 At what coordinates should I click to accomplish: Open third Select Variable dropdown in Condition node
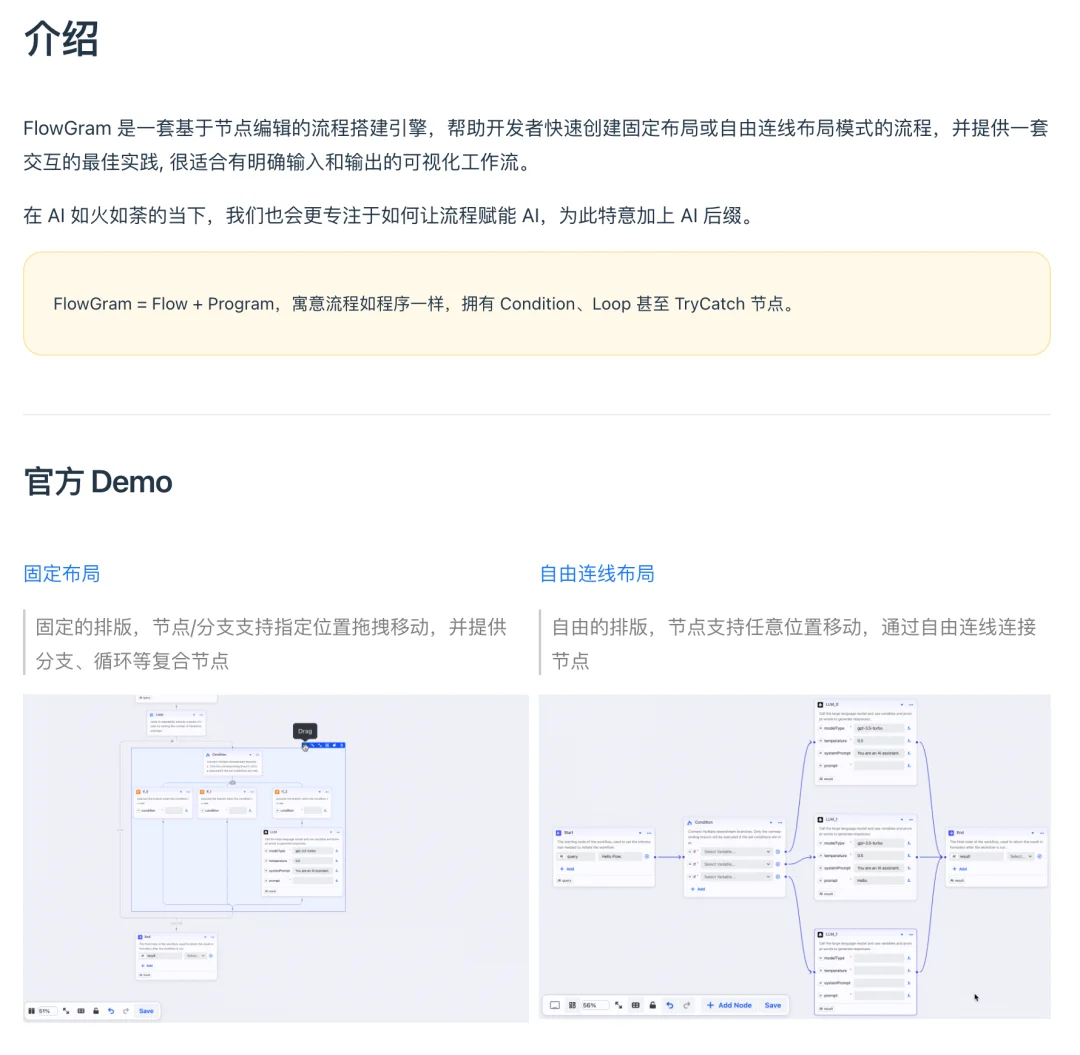(736, 877)
